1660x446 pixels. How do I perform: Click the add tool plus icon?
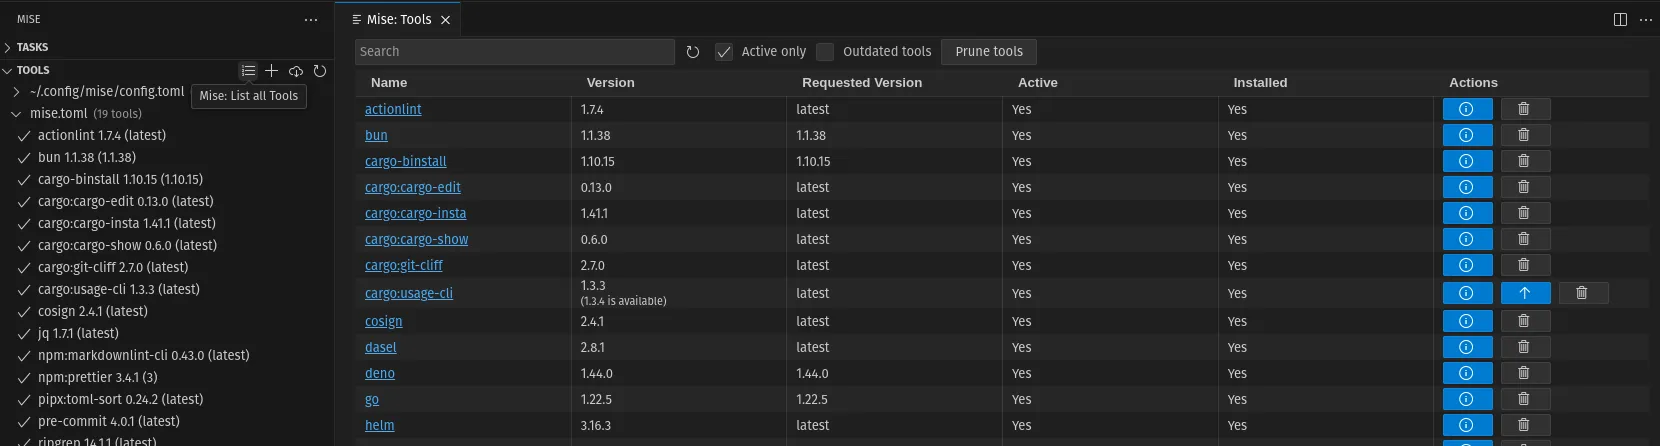click(x=271, y=70)
